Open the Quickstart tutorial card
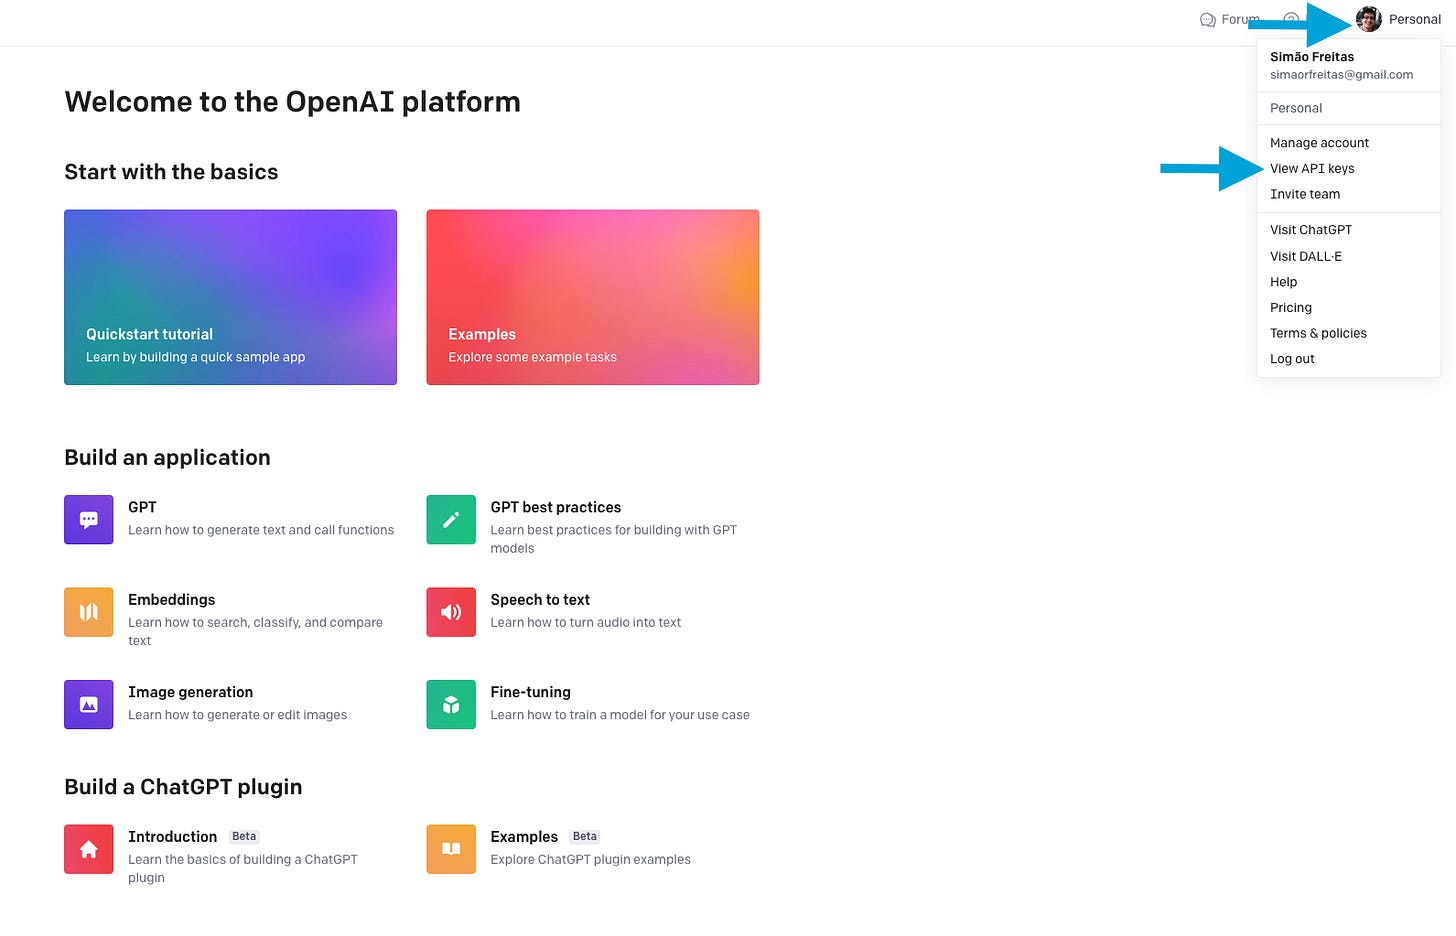 point(230,297)
